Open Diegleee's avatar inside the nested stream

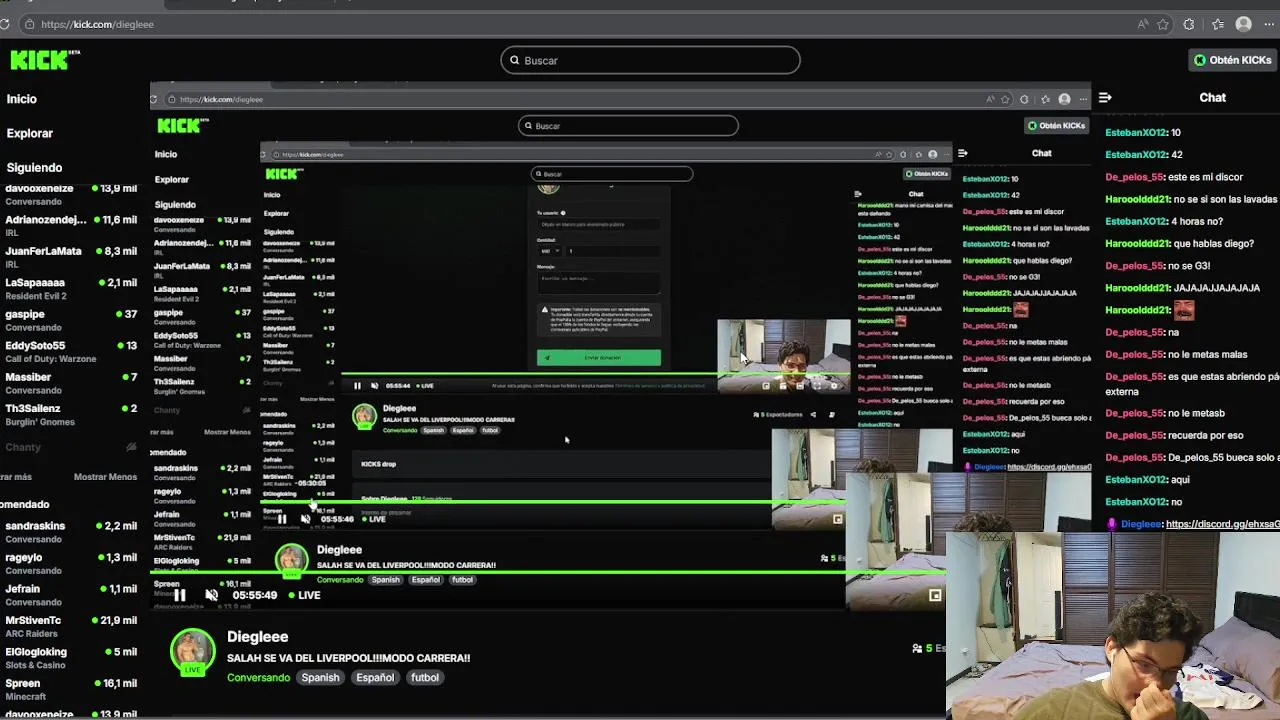point(291,561)
